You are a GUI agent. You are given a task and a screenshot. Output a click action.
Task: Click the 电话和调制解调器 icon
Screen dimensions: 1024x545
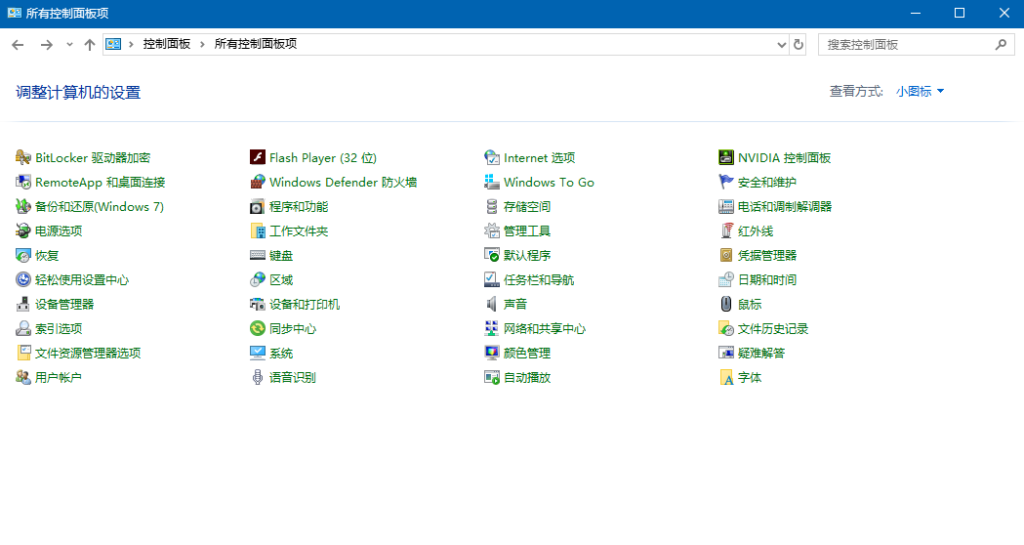pos(726,206)
